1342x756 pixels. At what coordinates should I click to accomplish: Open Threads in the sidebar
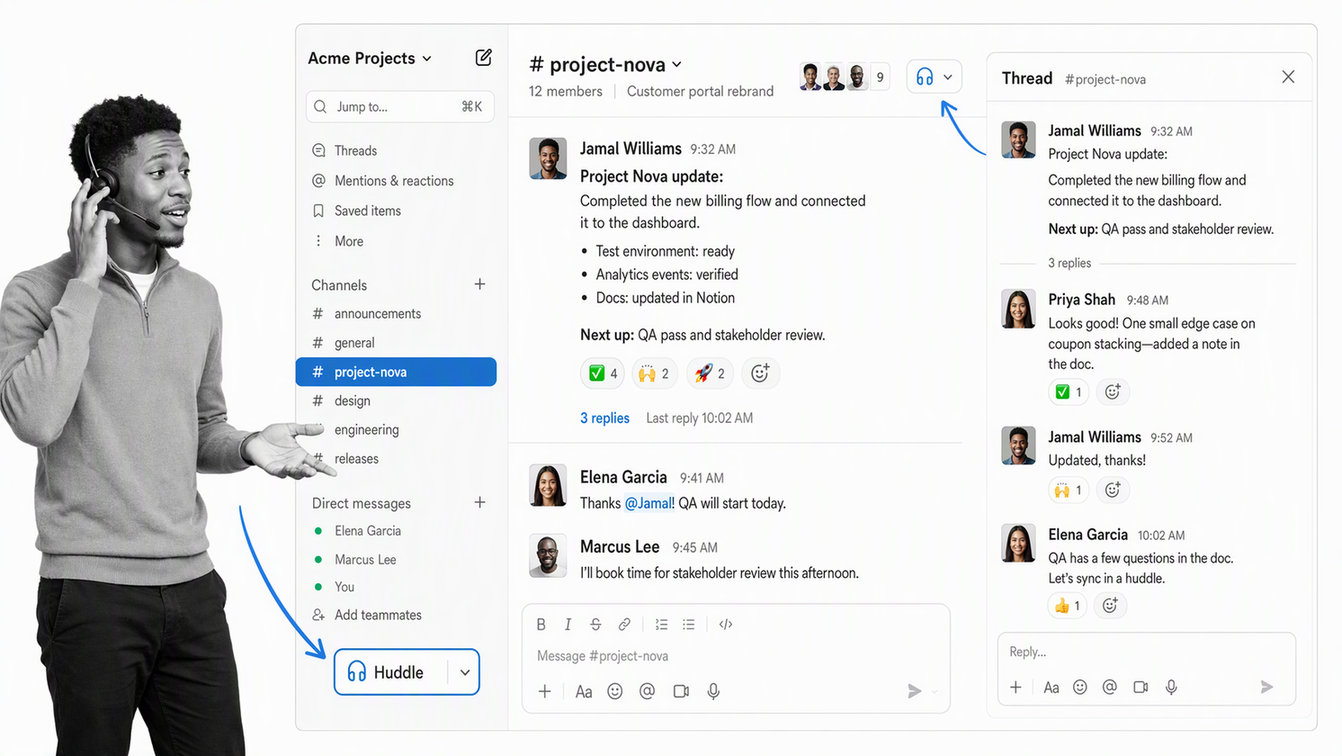pos(344,151)
